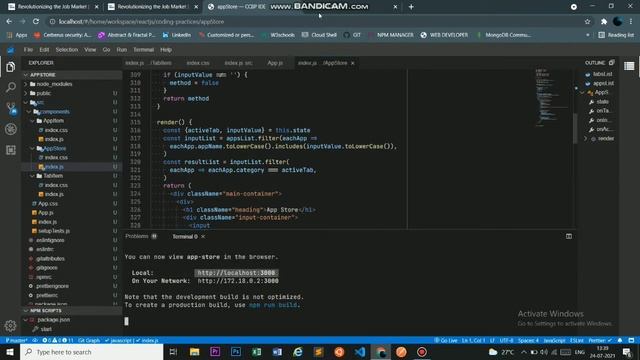640x360 pixels.
Task: Open the Terminal menu
Action: [144, 50]
